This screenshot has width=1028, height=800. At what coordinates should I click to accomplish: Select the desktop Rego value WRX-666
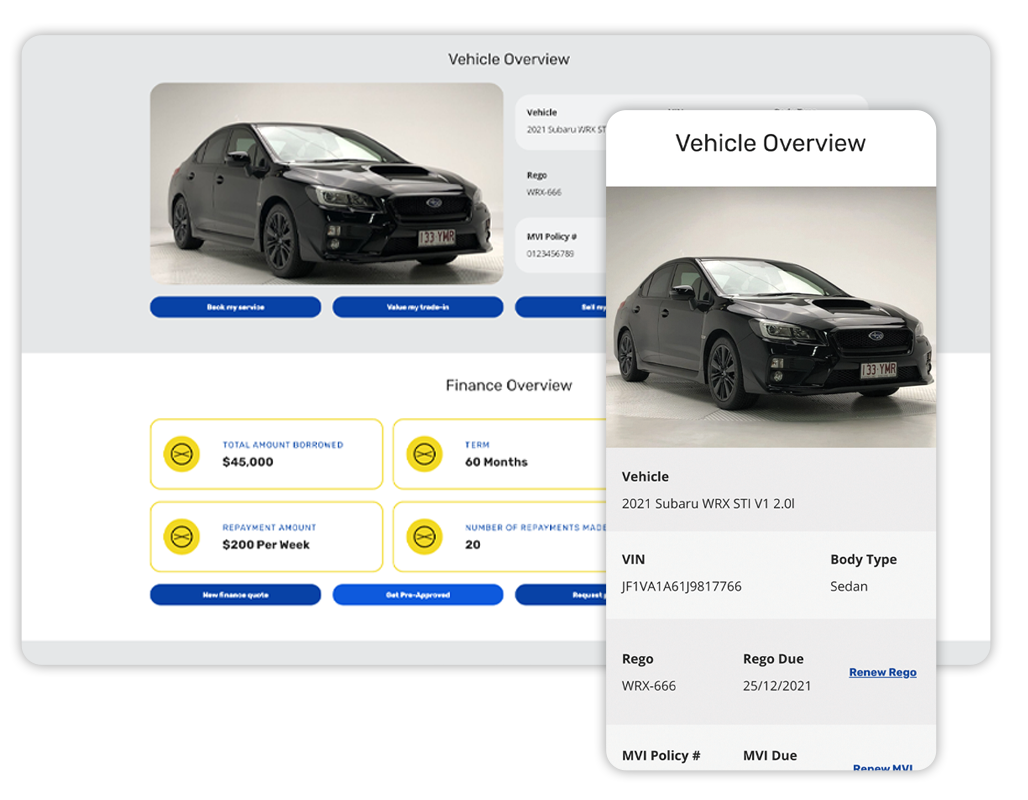[x=544, y=192]
